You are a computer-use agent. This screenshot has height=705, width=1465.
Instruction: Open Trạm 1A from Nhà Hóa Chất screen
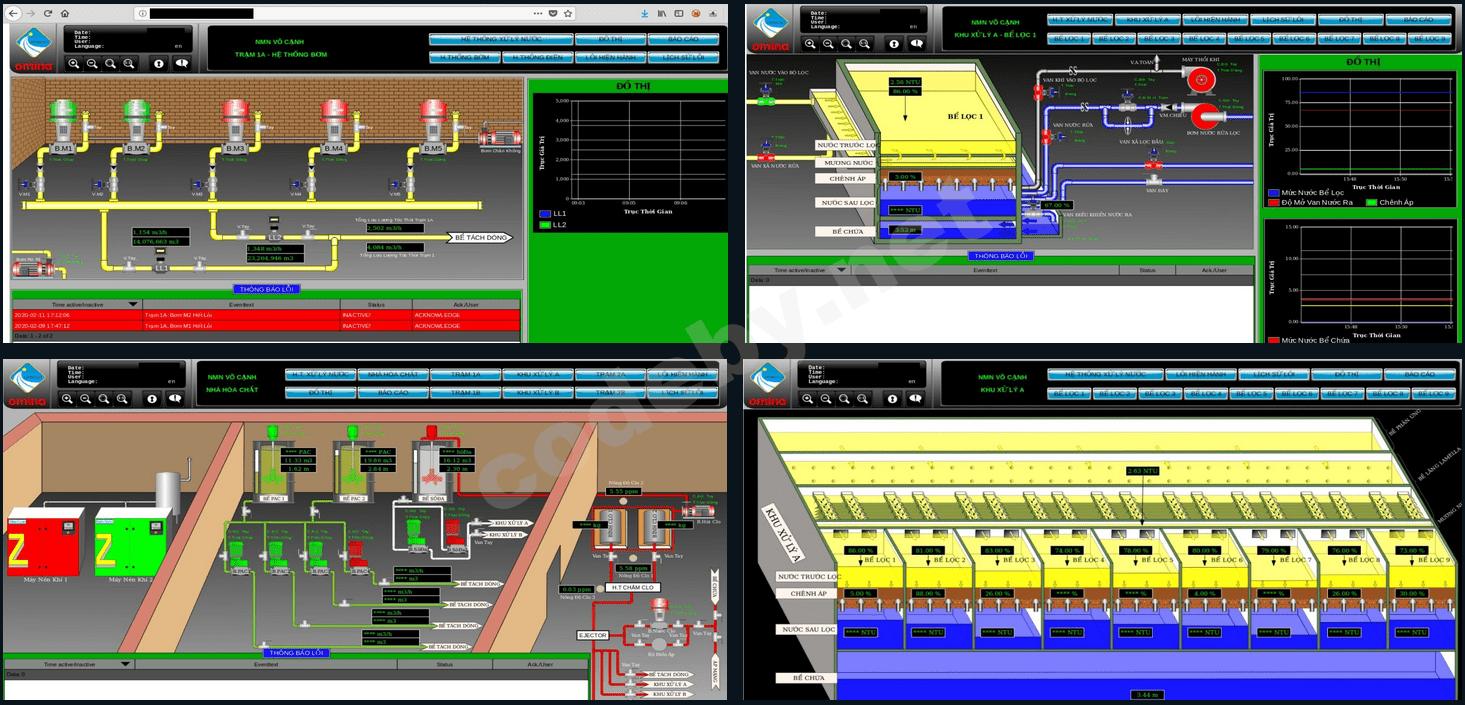coord(466,375)
